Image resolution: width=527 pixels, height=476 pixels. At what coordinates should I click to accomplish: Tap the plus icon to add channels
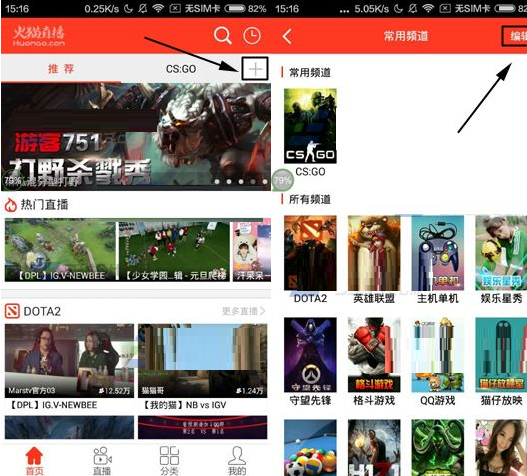[x=255, y=69]
